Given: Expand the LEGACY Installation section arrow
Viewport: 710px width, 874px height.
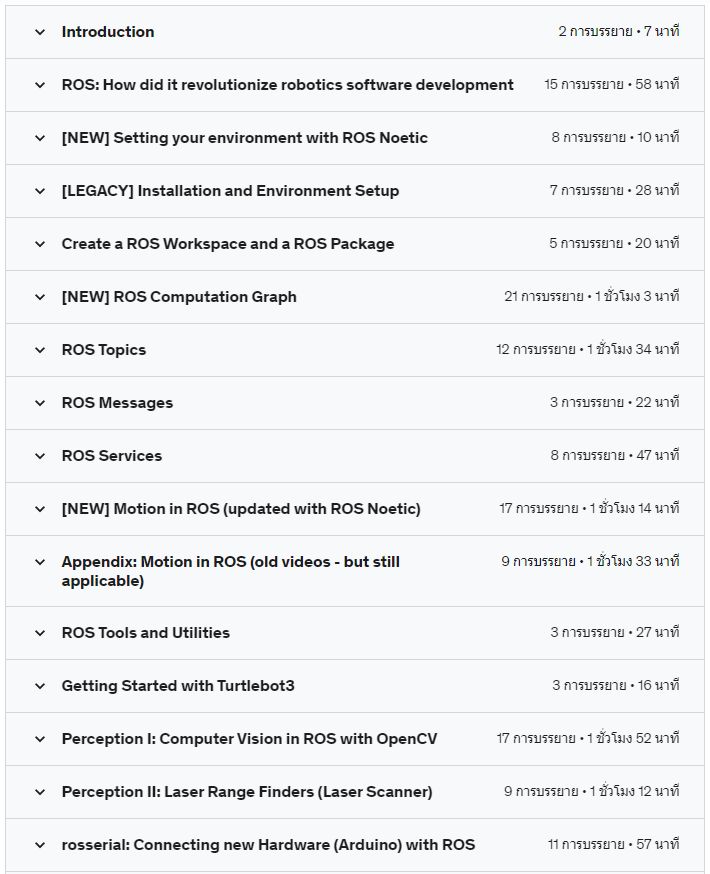Looking at the screenshot, I should [40, 191].
